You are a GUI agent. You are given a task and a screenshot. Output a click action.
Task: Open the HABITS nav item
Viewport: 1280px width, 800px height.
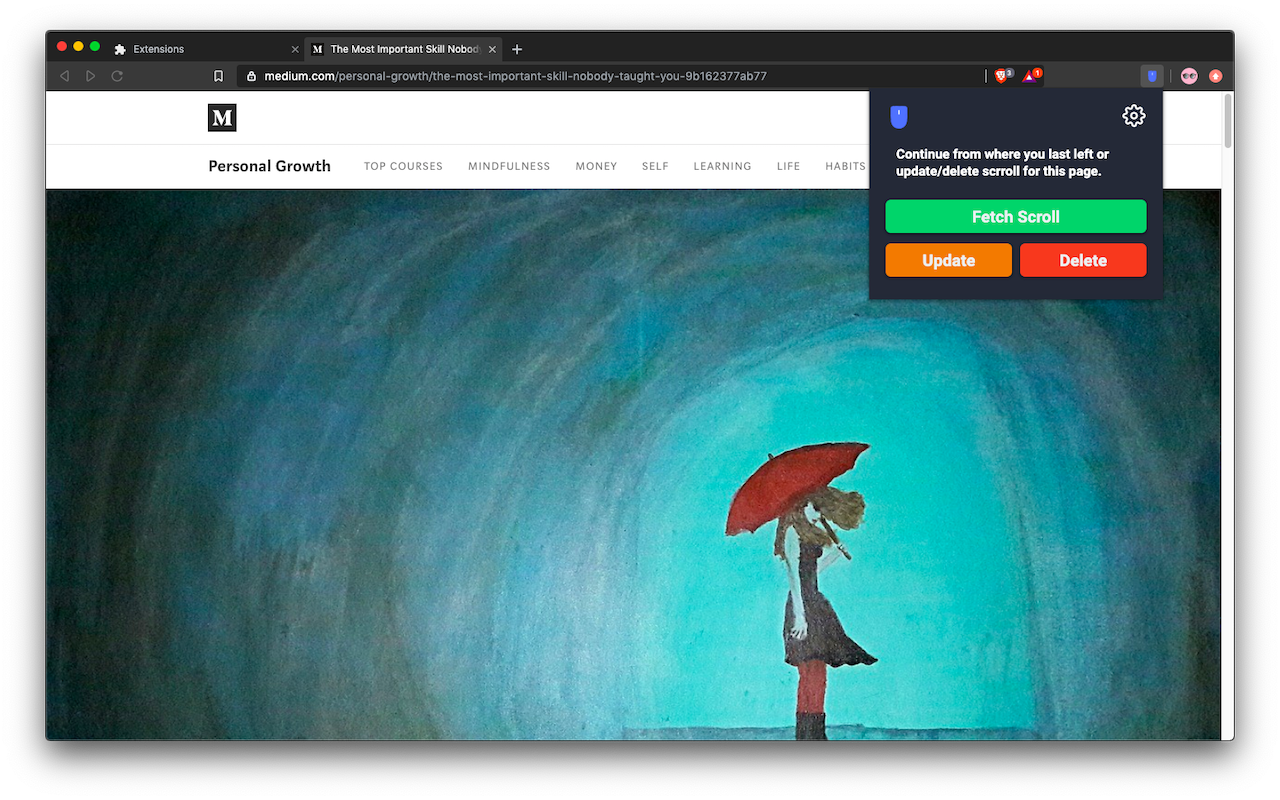click(845, 166)
